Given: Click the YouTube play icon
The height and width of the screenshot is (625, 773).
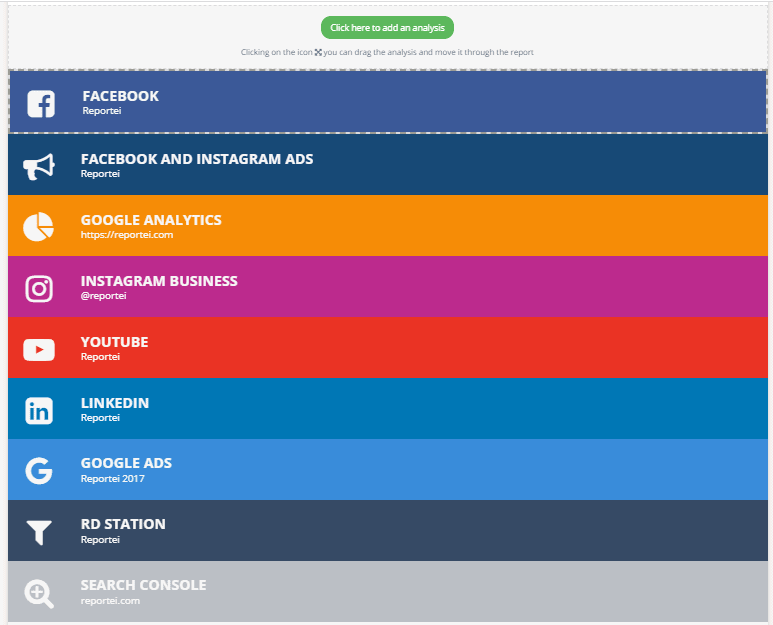Looking at the screenshot, I should [x=39, y=349].
